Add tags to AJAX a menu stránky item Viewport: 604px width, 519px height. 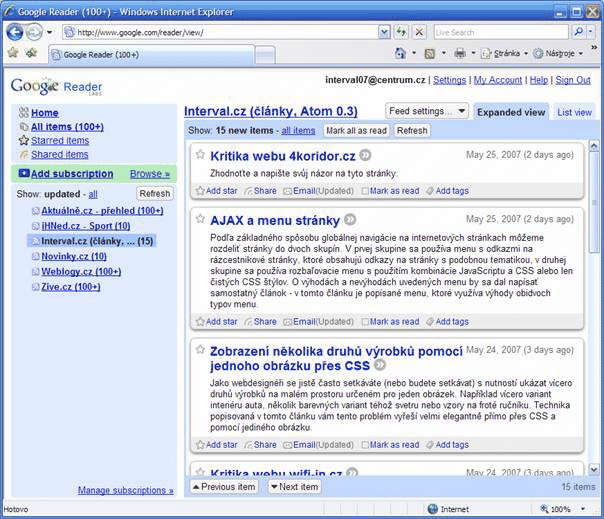[447, 322]
